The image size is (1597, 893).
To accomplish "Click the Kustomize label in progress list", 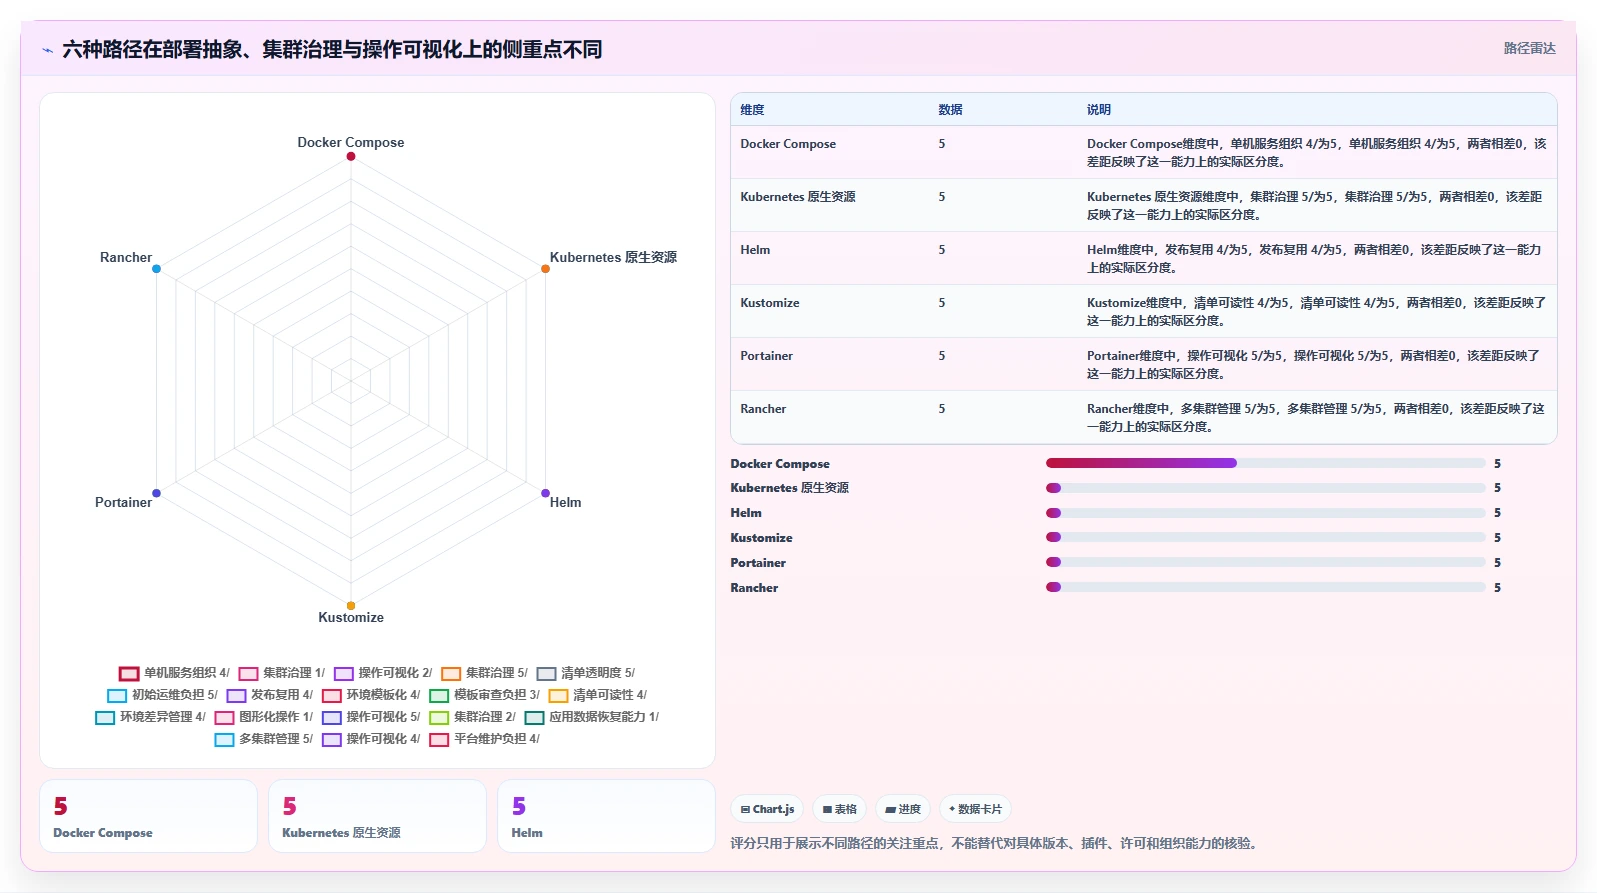I will tap(761, 538).
